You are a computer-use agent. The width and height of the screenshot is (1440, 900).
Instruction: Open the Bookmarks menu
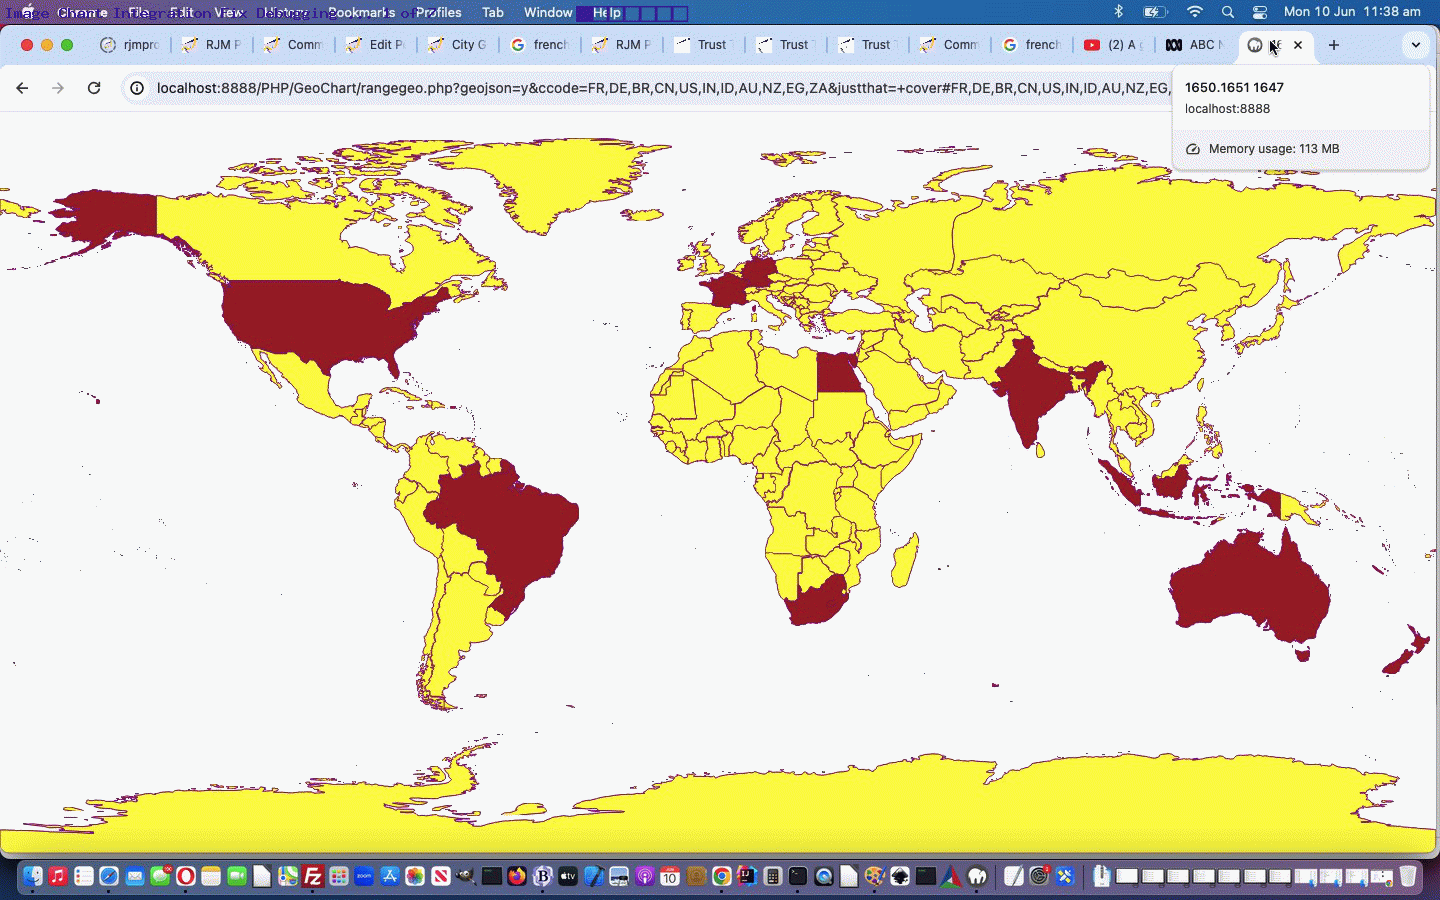click(361, 12)
